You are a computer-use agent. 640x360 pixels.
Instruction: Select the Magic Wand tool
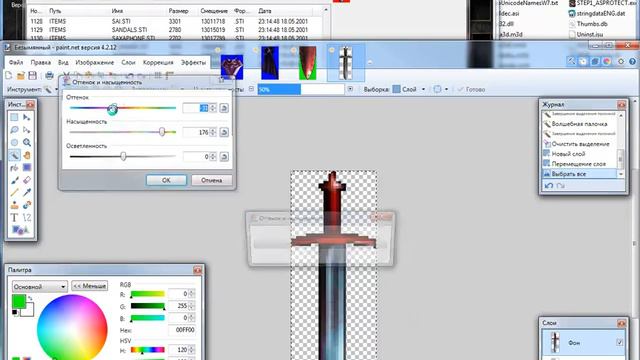[x=14, y=155]
